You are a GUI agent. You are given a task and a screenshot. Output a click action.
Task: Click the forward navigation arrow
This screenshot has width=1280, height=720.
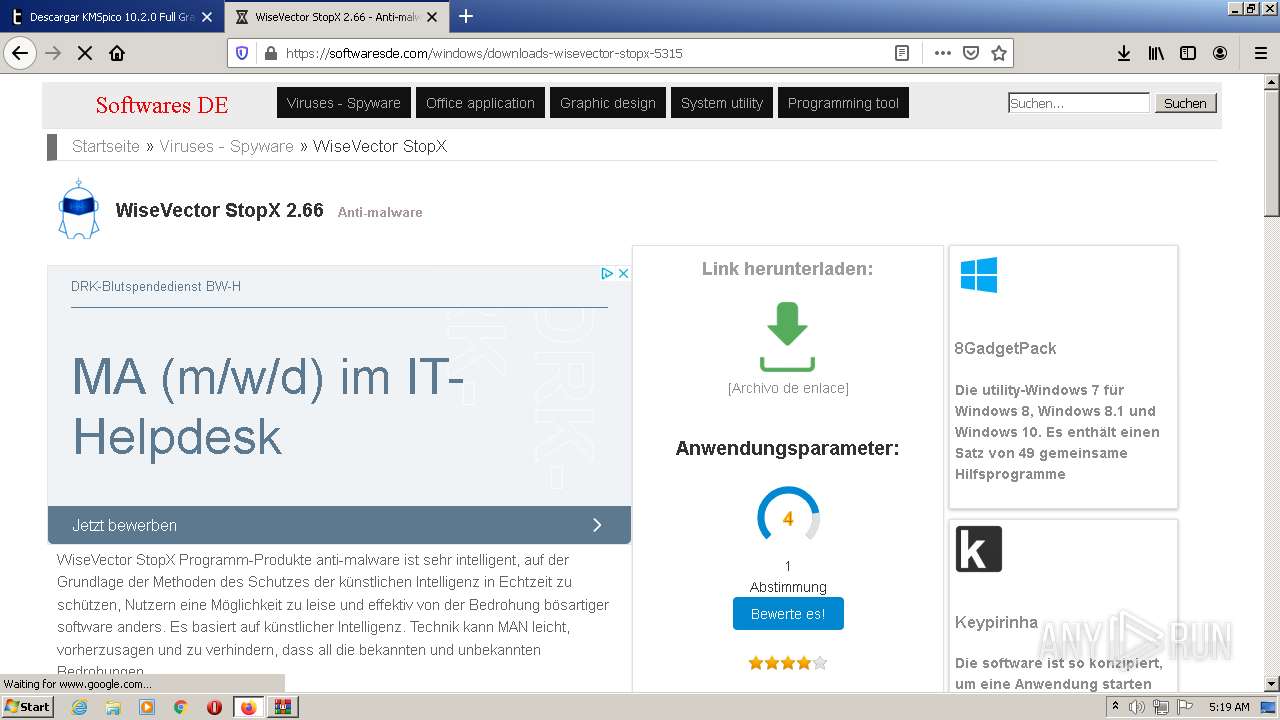53,53
